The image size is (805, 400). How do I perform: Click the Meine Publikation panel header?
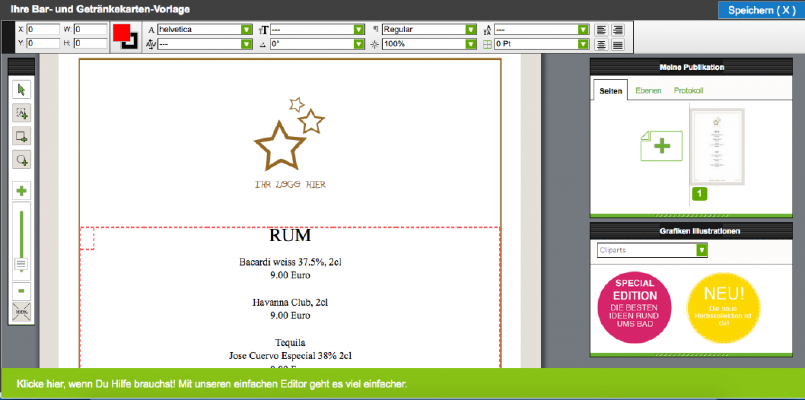[x=692, y=67]
